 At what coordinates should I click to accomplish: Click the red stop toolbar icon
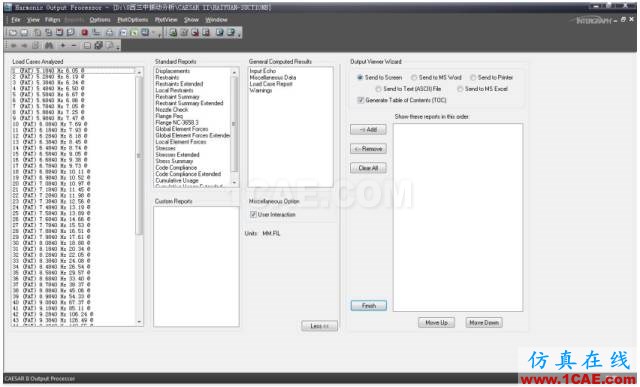(x=84, y=32)
